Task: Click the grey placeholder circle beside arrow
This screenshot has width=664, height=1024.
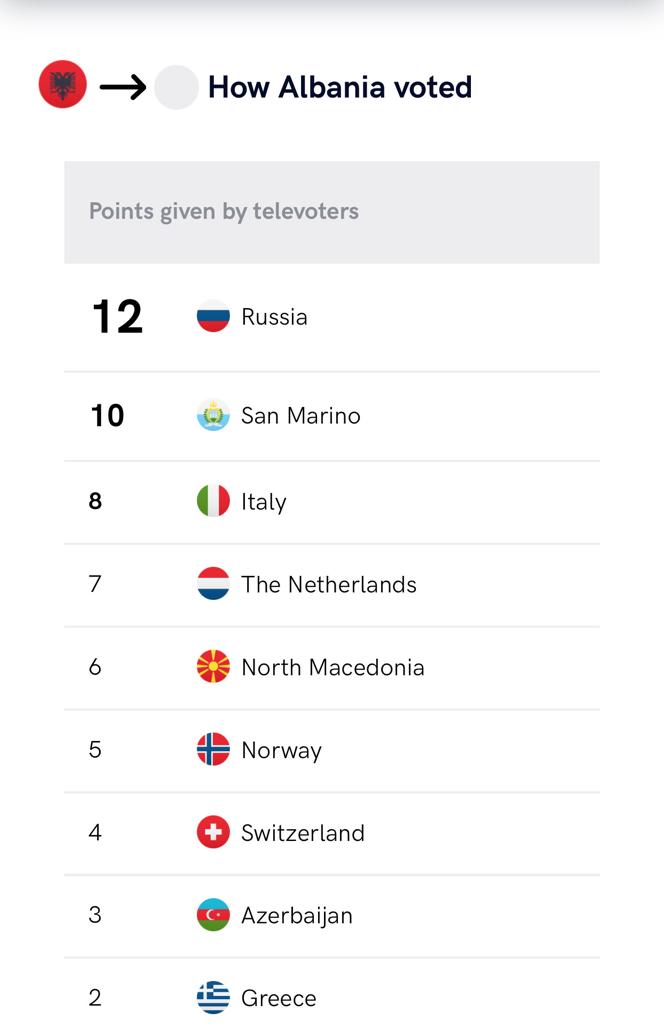Action: coord(176,87)
